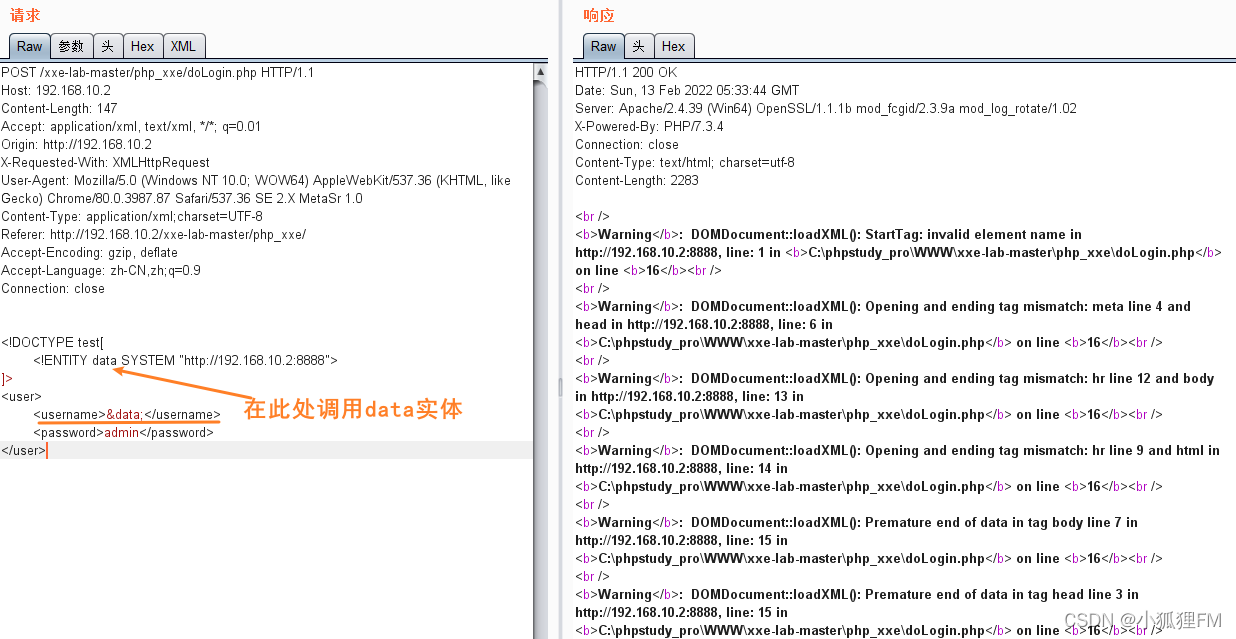This screenshot has height=639, width=1236.
Task: Click the request scrollbar up arrow
Action: coord(541,72)
